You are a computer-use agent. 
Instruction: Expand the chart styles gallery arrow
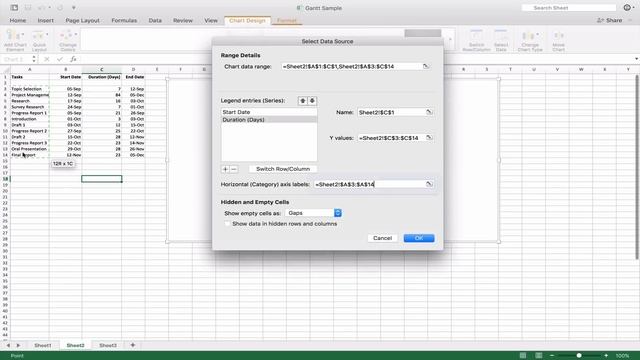pos(450,40)
